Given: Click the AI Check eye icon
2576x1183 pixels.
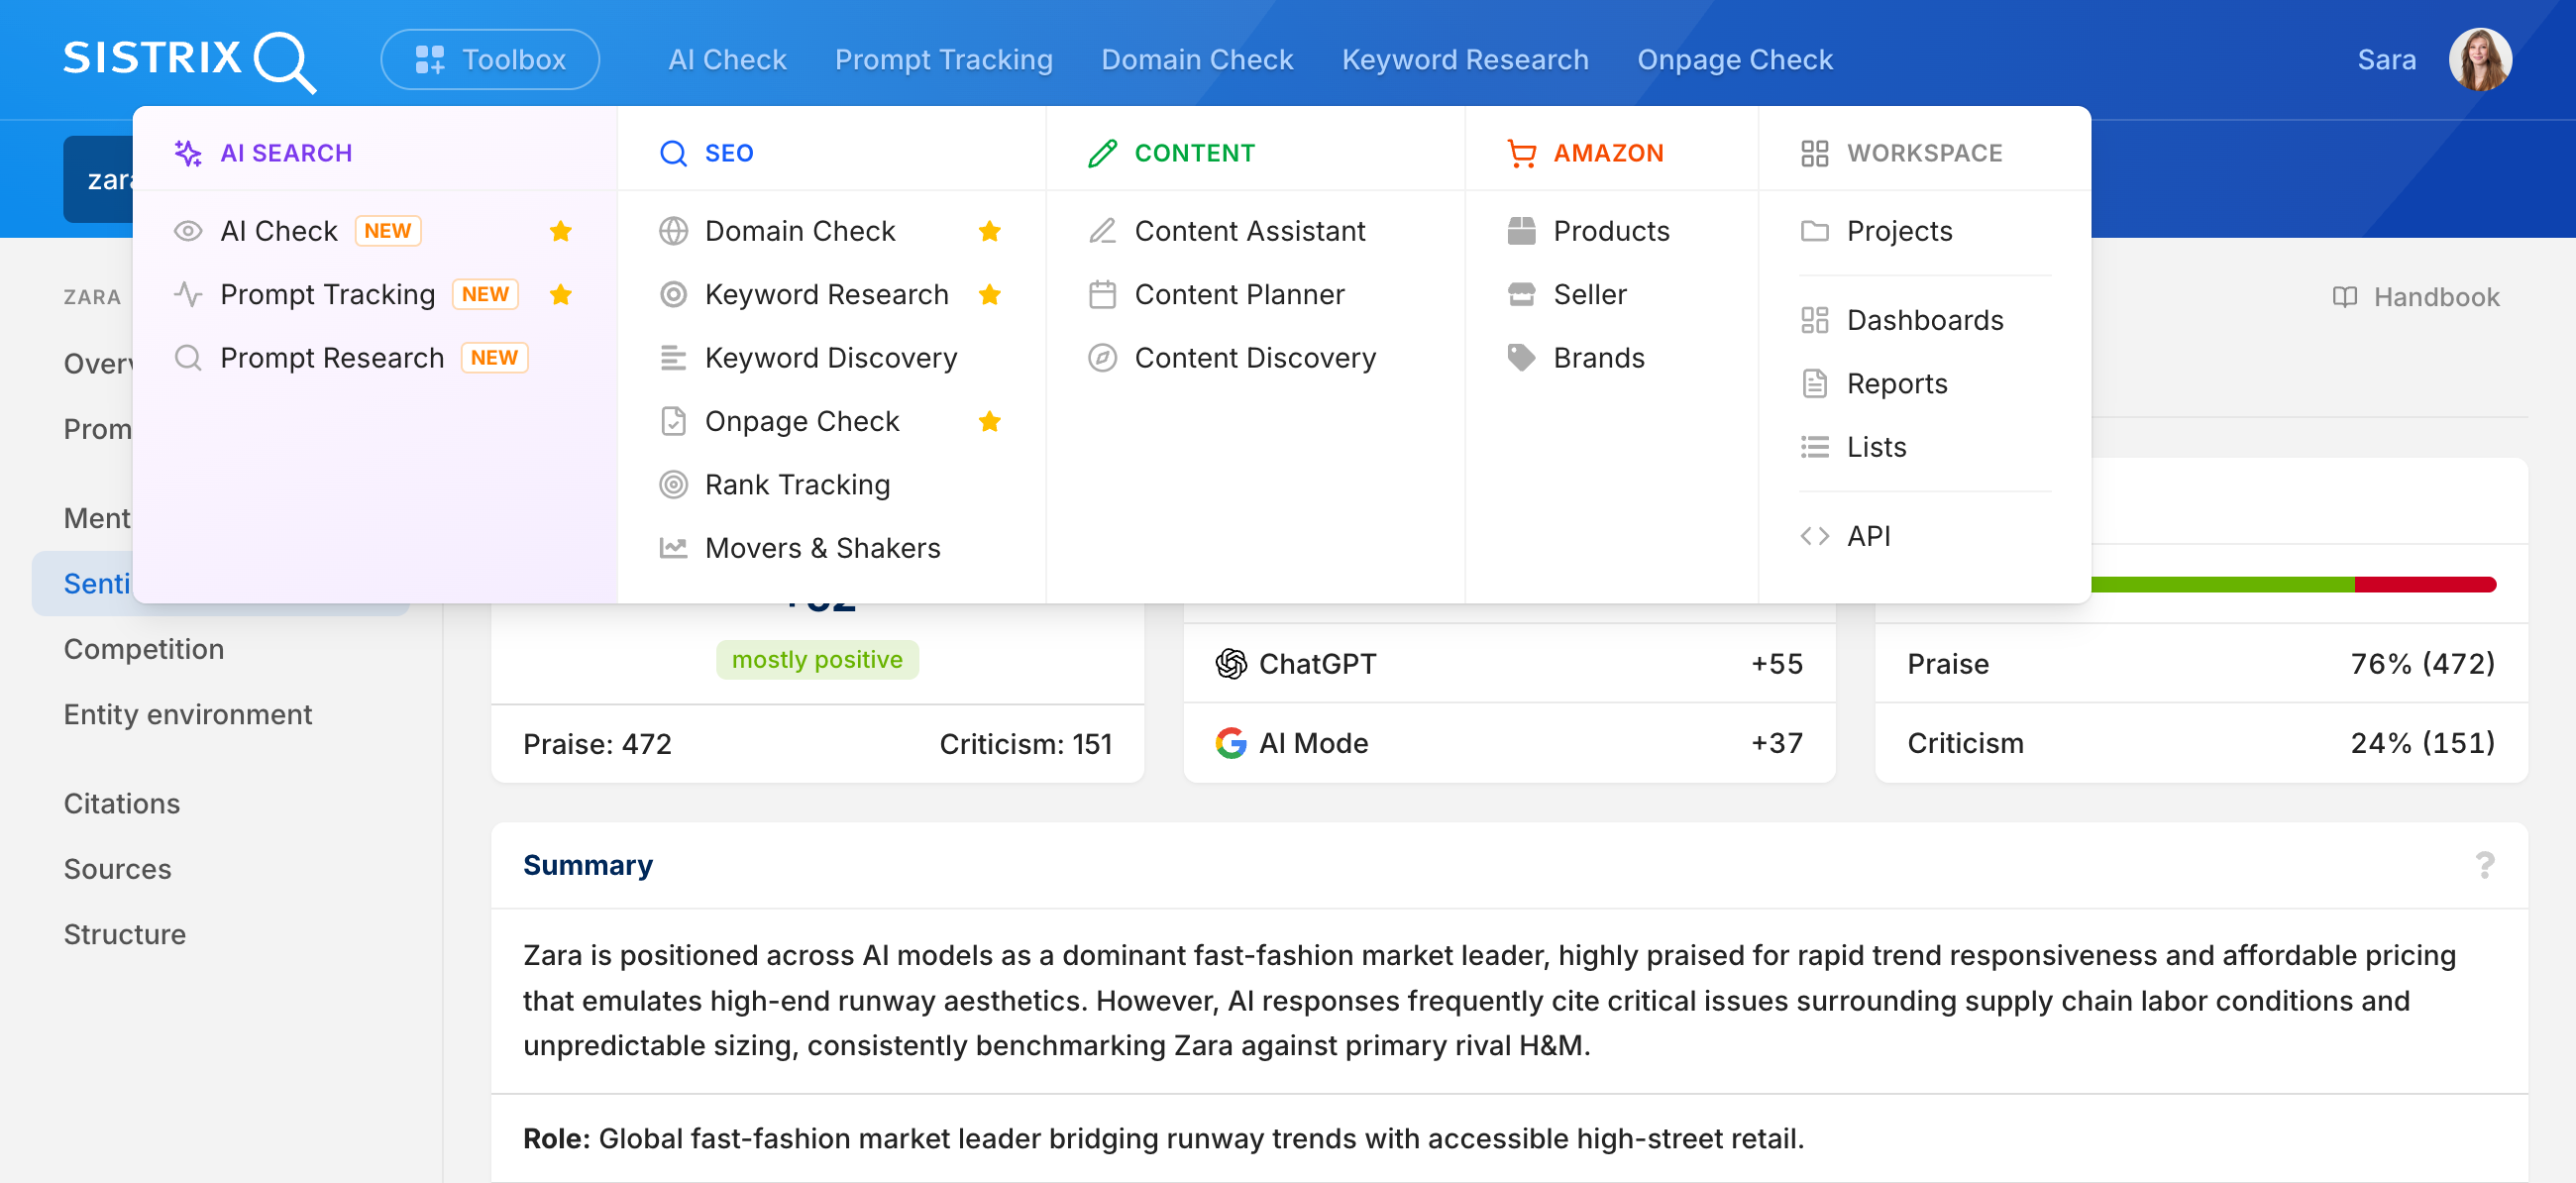Looking at the screenshot, I should pyautogui.click(x=188, y=231).
